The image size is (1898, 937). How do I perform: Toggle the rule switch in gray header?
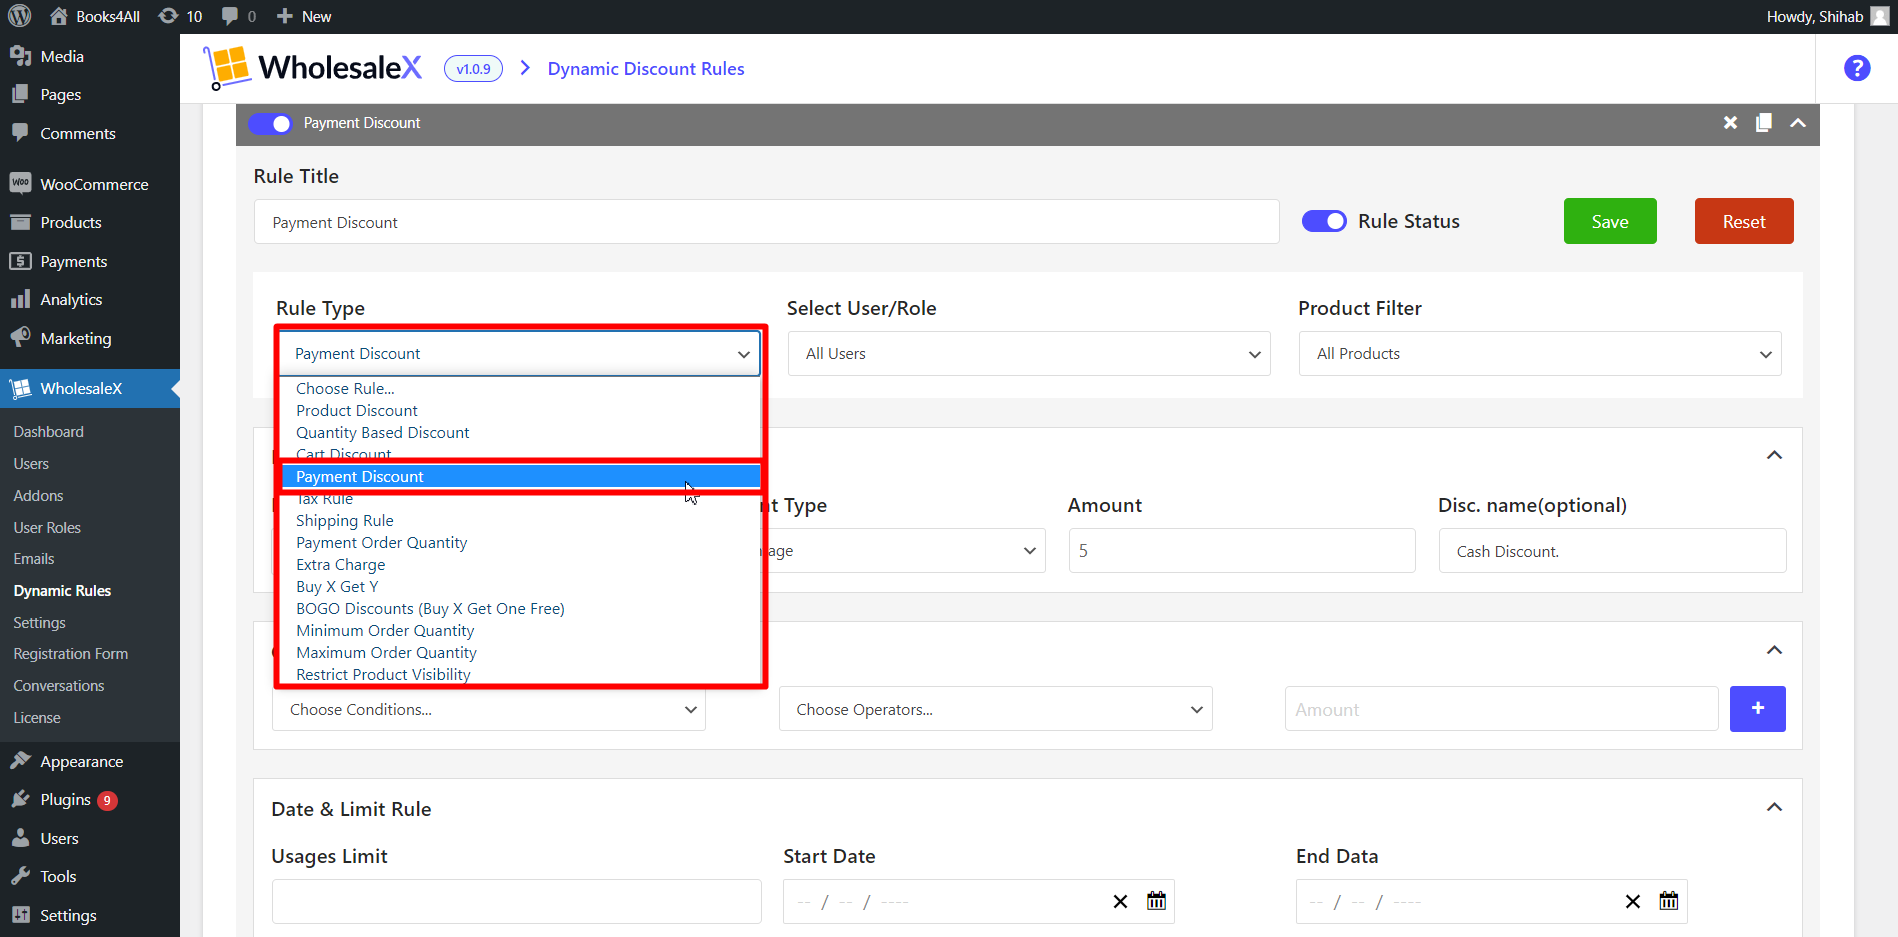(x=270, y=123)
